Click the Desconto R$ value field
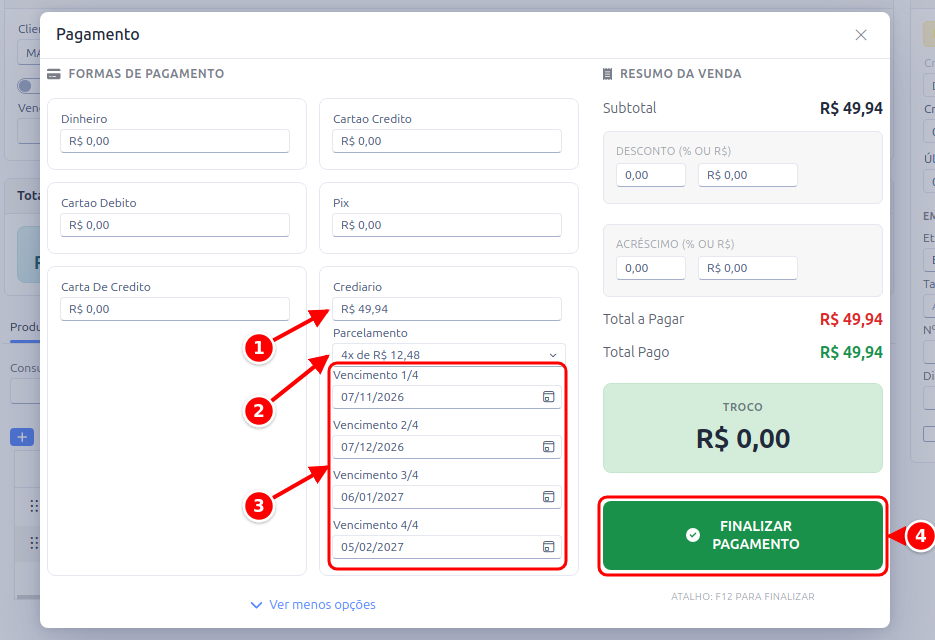935x640 pixels. 748,175
